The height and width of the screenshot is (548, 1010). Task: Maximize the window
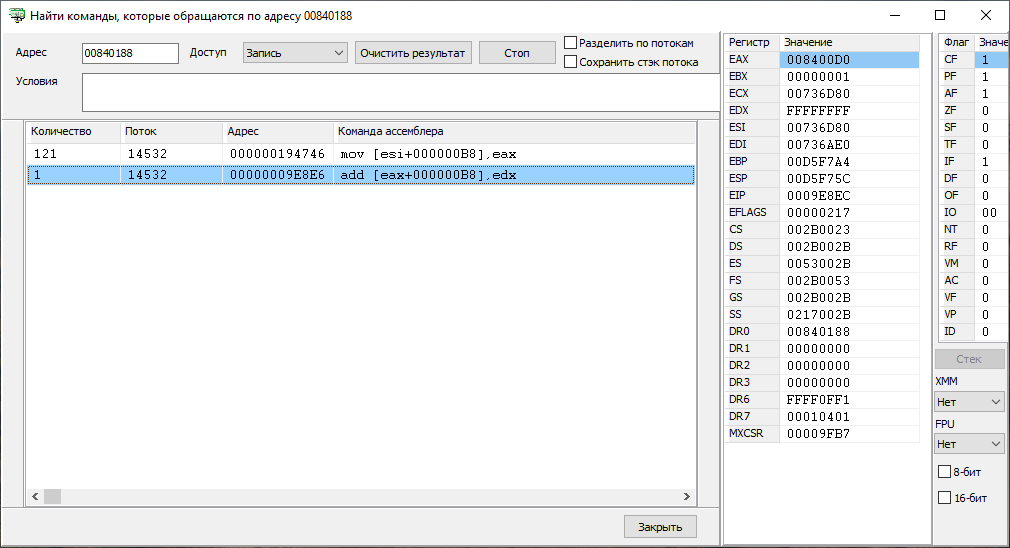click(x=940, y=15)
